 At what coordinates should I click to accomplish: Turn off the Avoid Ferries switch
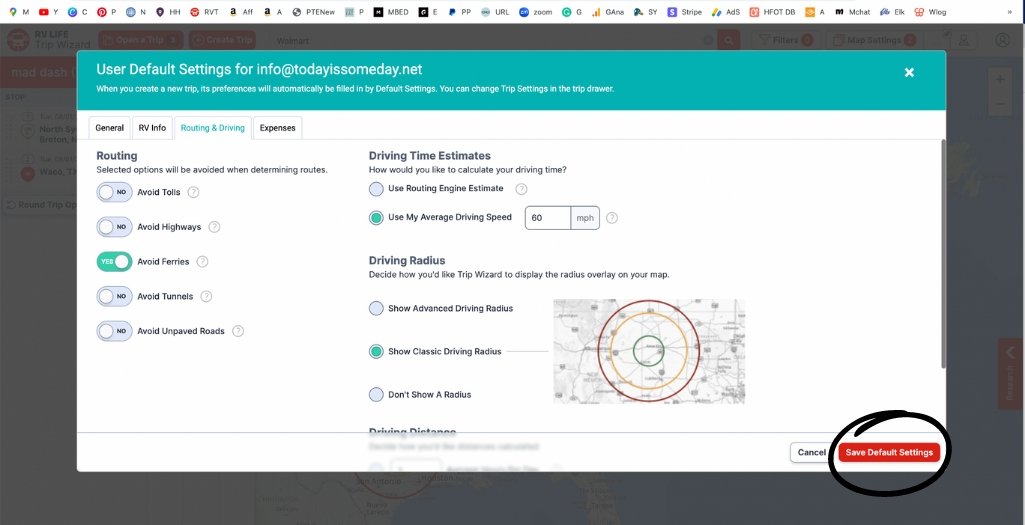tap(114, 262)
